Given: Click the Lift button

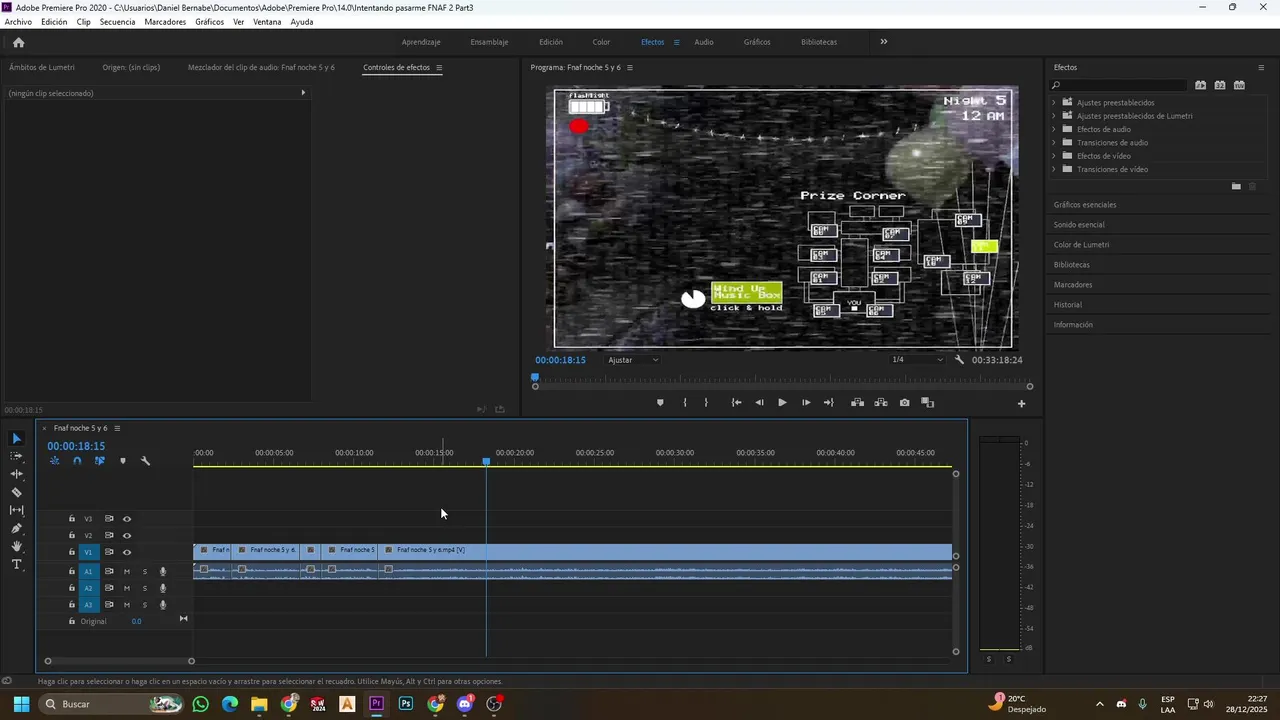Looking at the screenshot, I should (857, 403).
